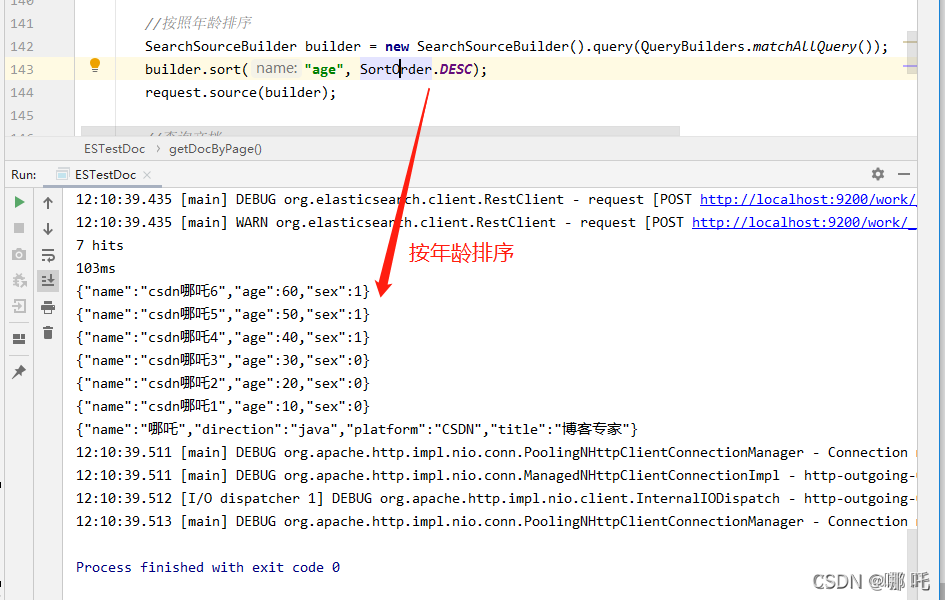Click line number 142 in gutter
This screenshot has width=945, height=600.
(x=22, y=46)
